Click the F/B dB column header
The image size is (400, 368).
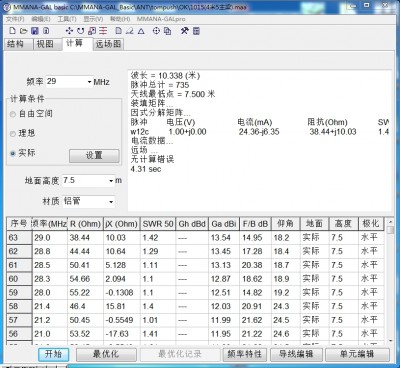255,224
